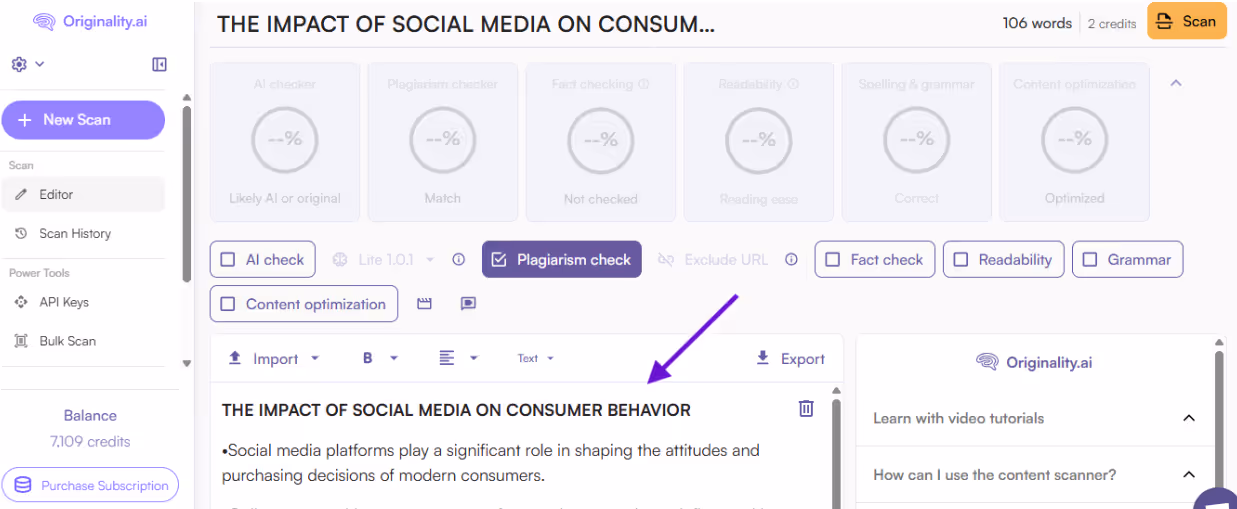Click info icon next to Lite 1.0.1
The image size is (1237, 509).
click(x=458, y=259)
